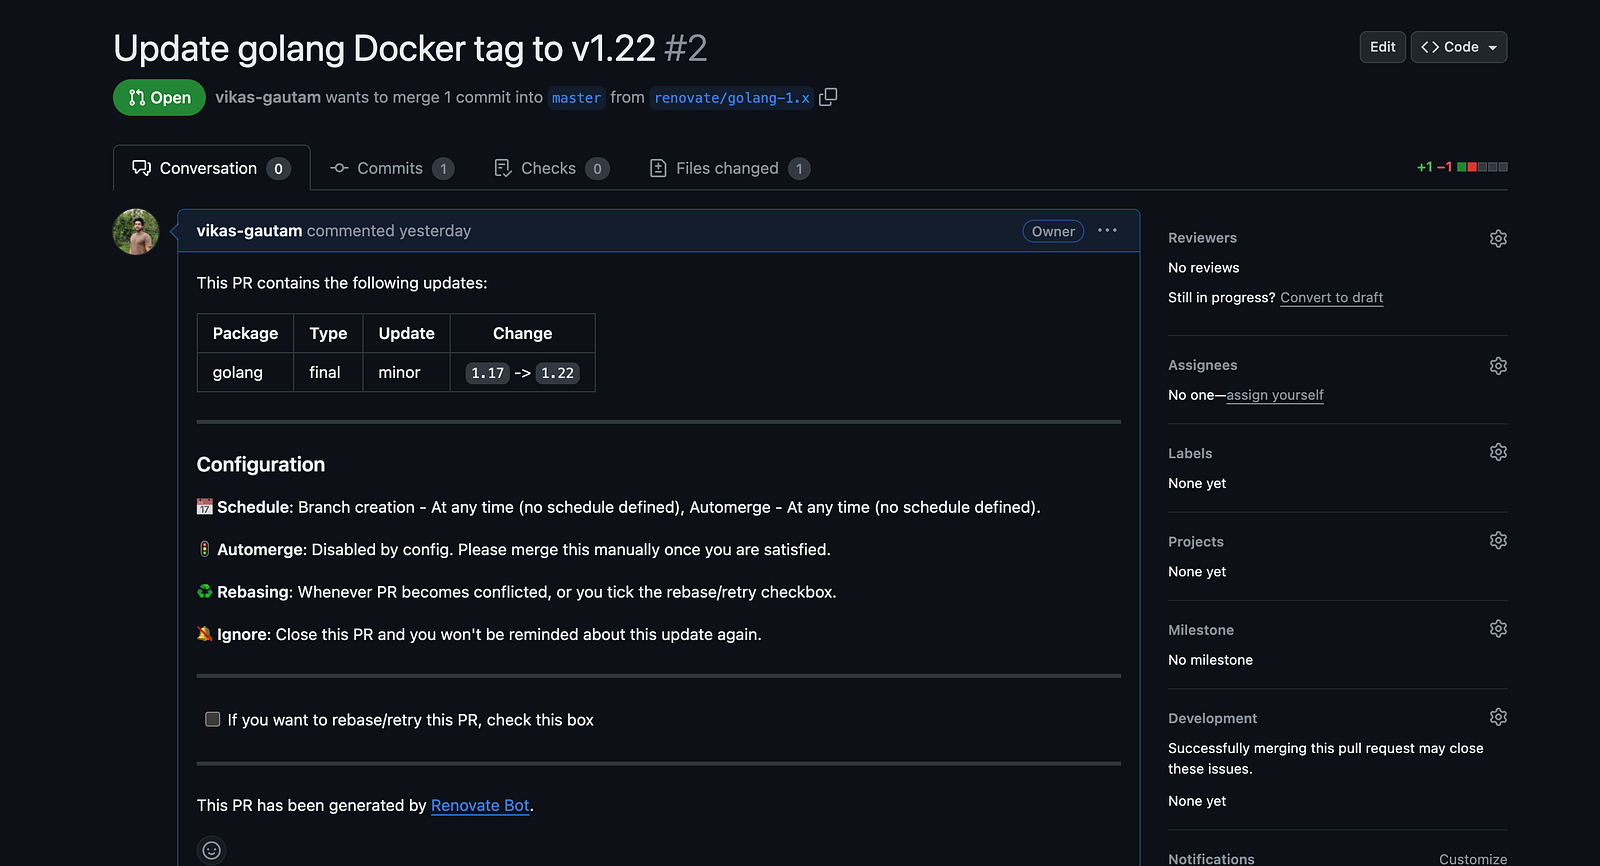Screen dimensions: 1600x866
Task: Open the Development gear settings
Action: pos(1498,717)
